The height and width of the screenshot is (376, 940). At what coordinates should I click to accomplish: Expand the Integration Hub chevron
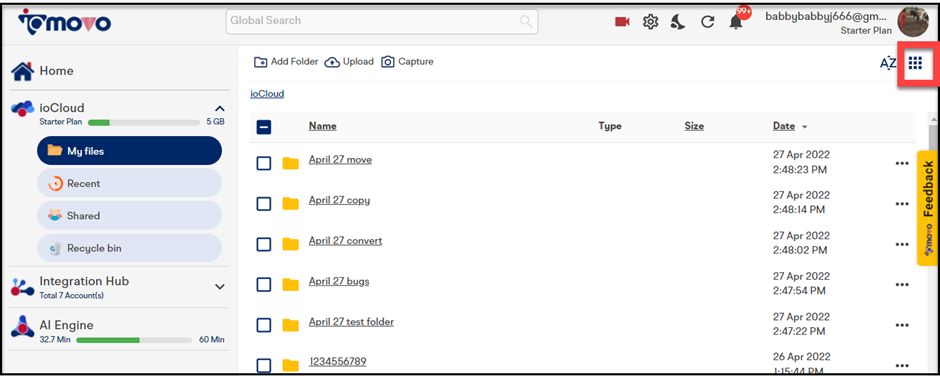point(220,287)
